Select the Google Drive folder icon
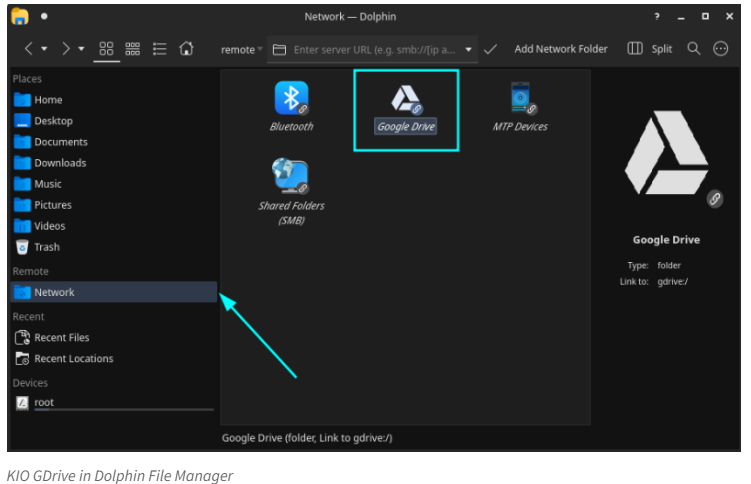 (405, 98)
